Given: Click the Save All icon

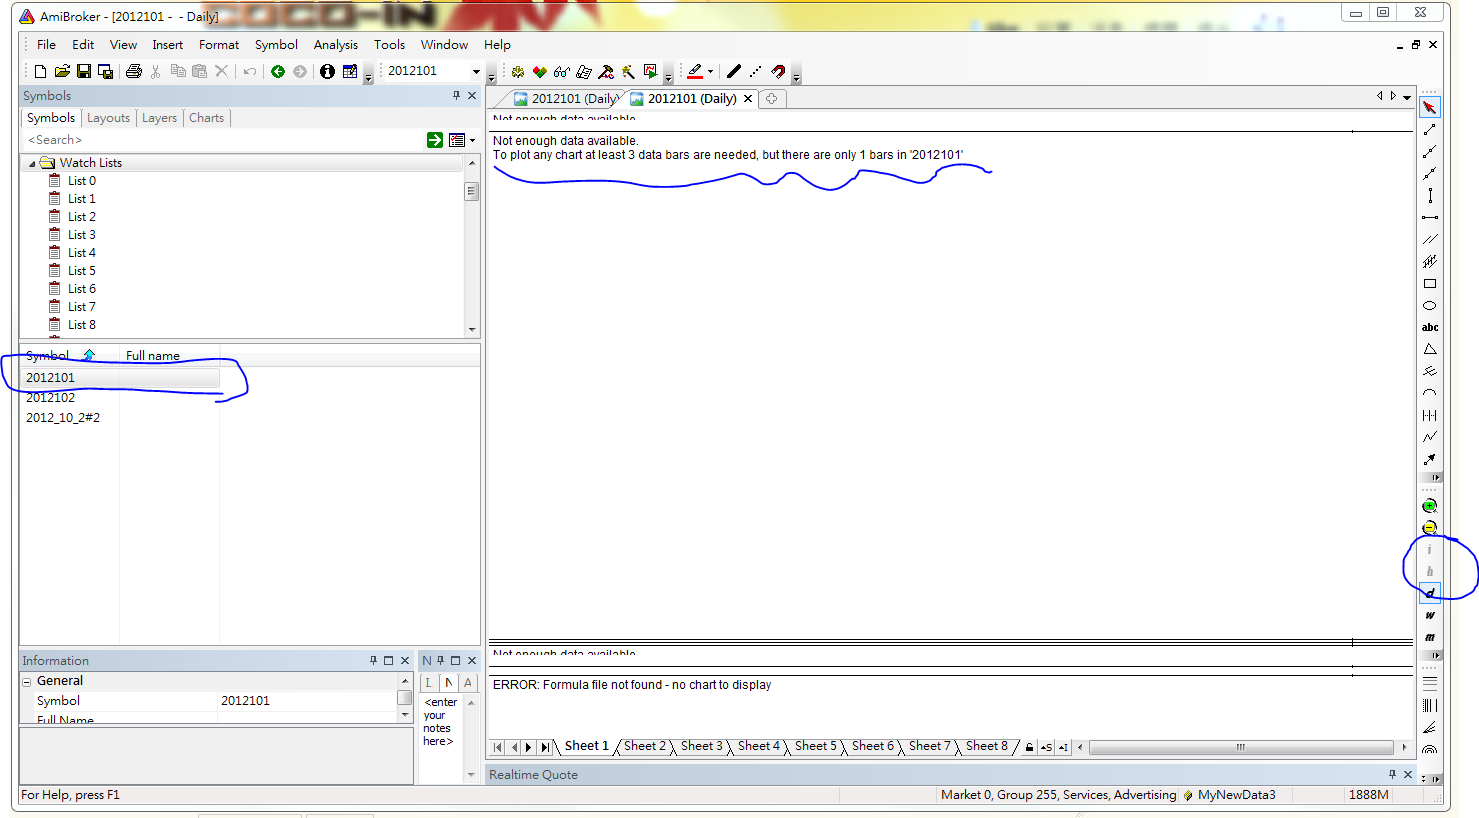Looking at the screenshot, I should pyautogui.click(x=105, y=71).
